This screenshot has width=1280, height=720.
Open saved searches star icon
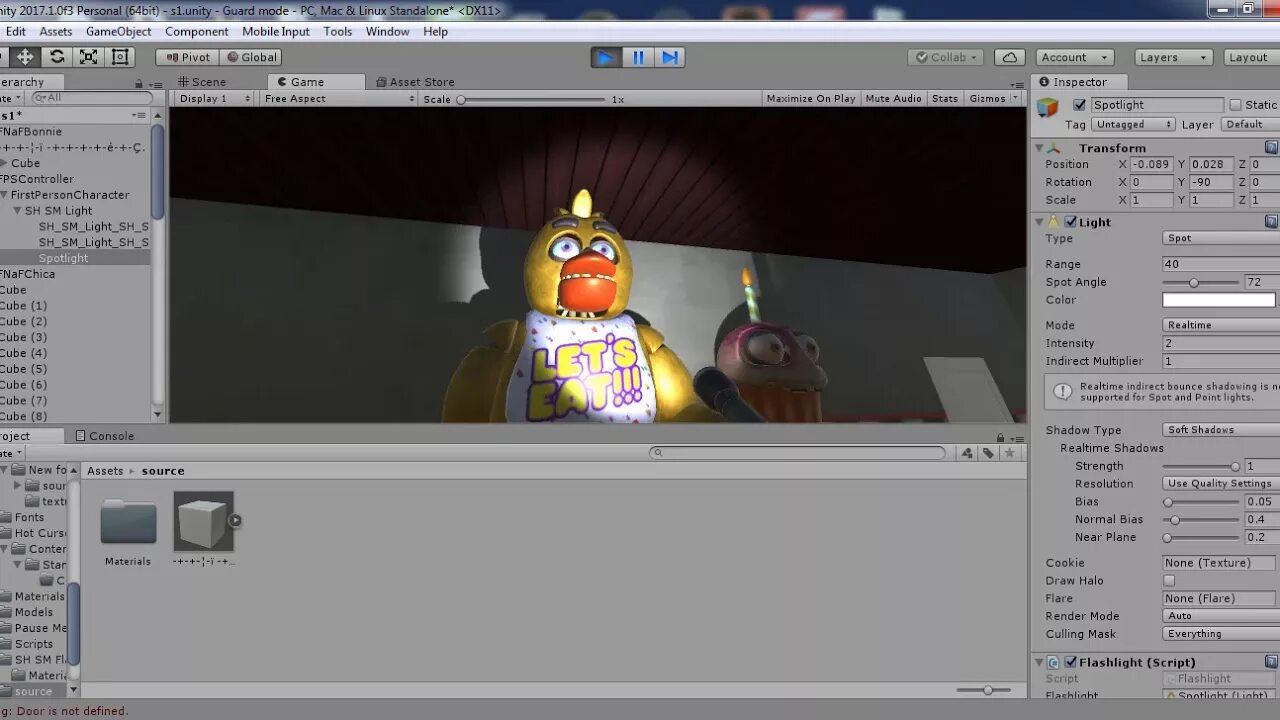click(1010, 453)
